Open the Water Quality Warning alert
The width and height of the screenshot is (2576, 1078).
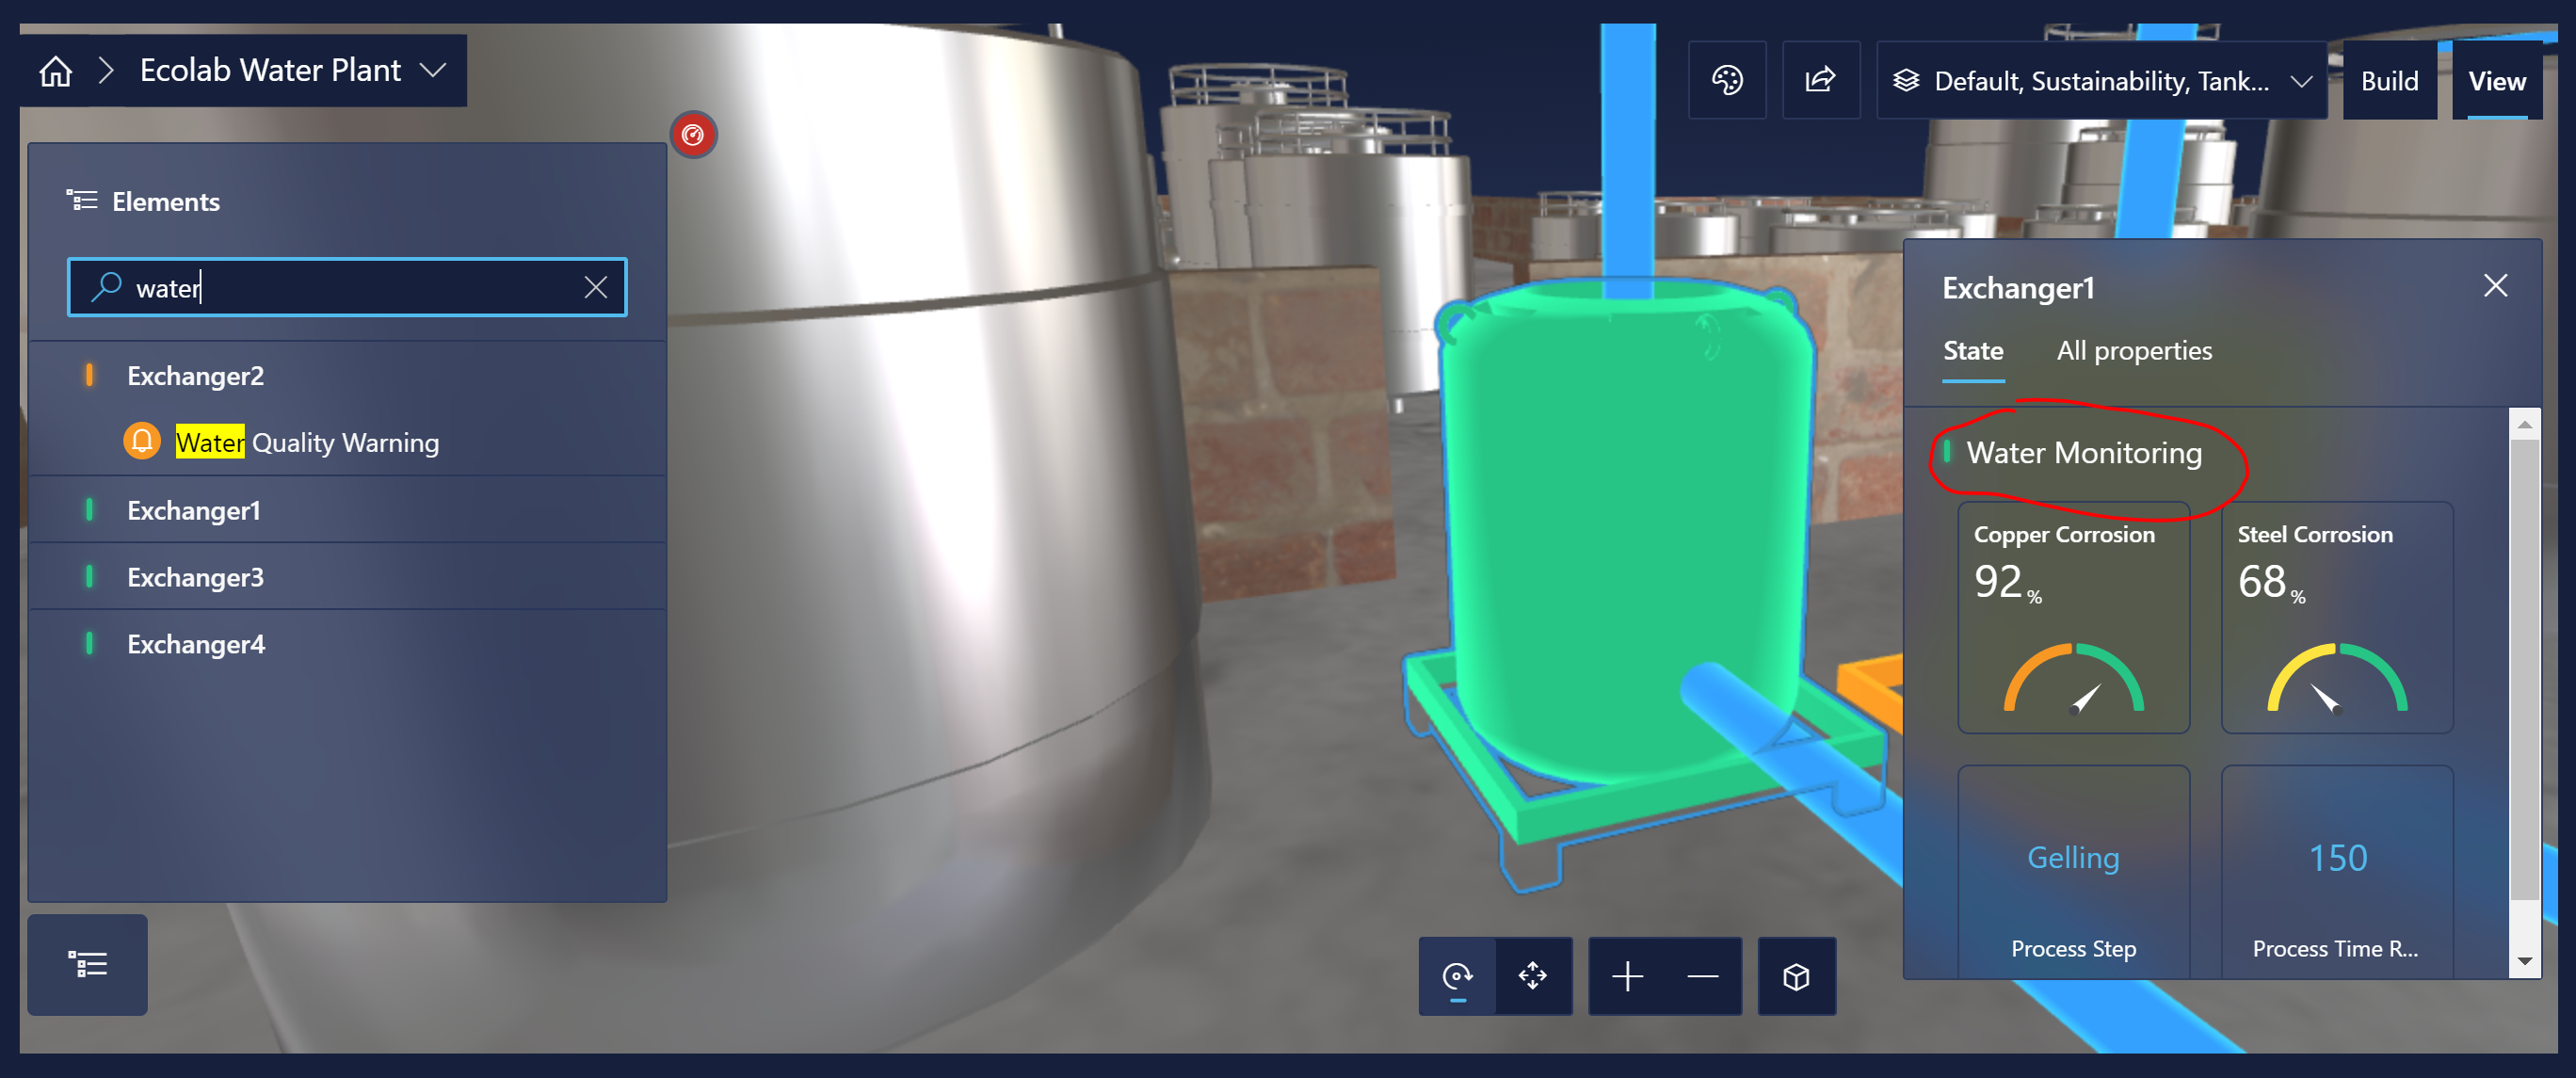click(306, 442)
